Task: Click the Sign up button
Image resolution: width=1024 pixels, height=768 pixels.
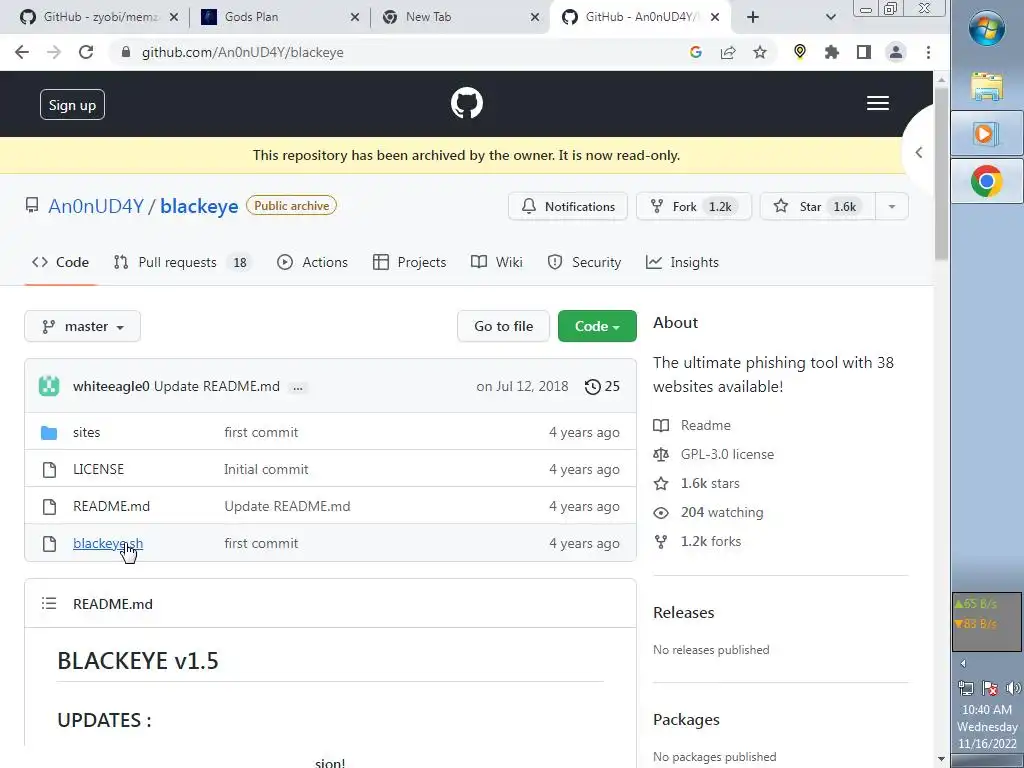Action: click(72, 104)
